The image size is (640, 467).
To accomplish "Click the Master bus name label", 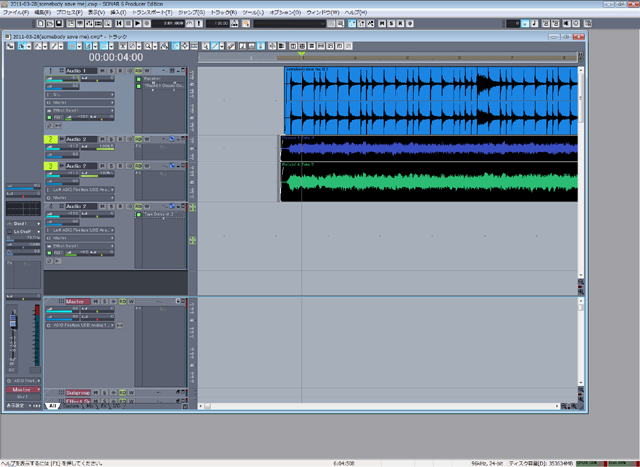I will click(x=78, y=301).
